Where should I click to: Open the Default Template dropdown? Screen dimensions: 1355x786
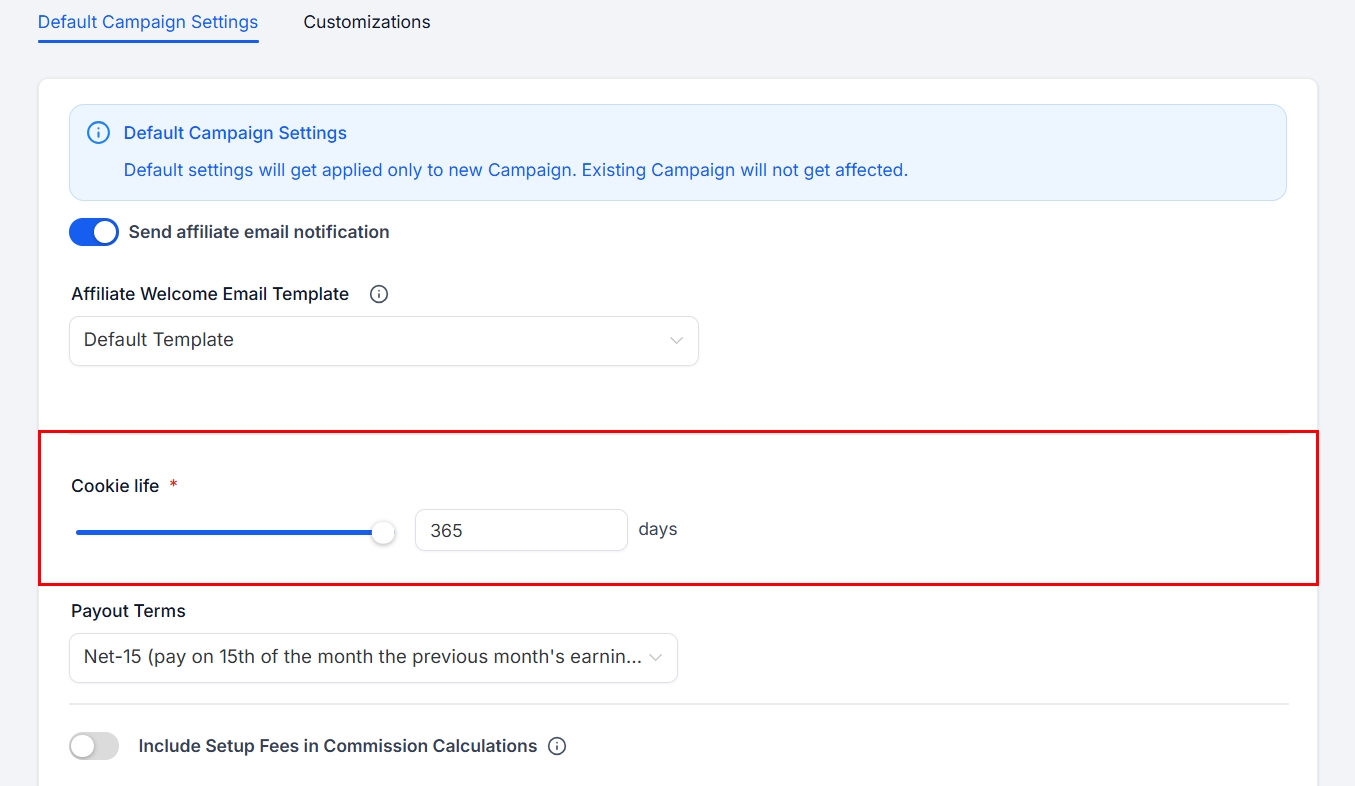[x=383, y=341]
